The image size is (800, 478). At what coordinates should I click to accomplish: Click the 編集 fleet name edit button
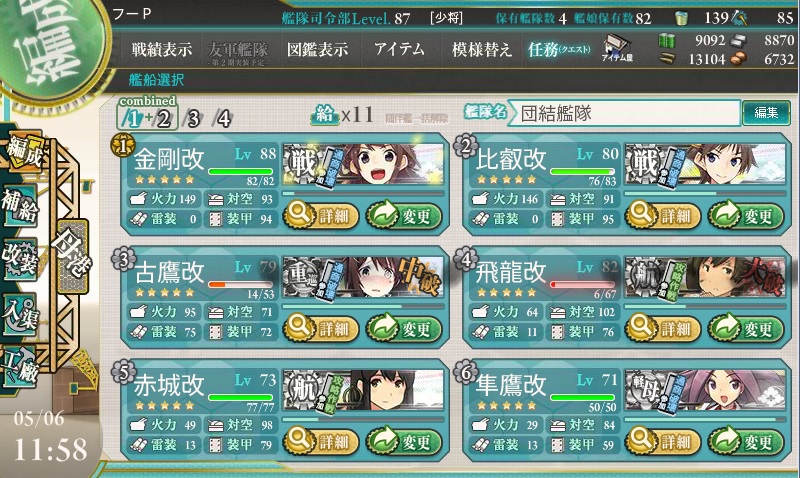point(766,113)
